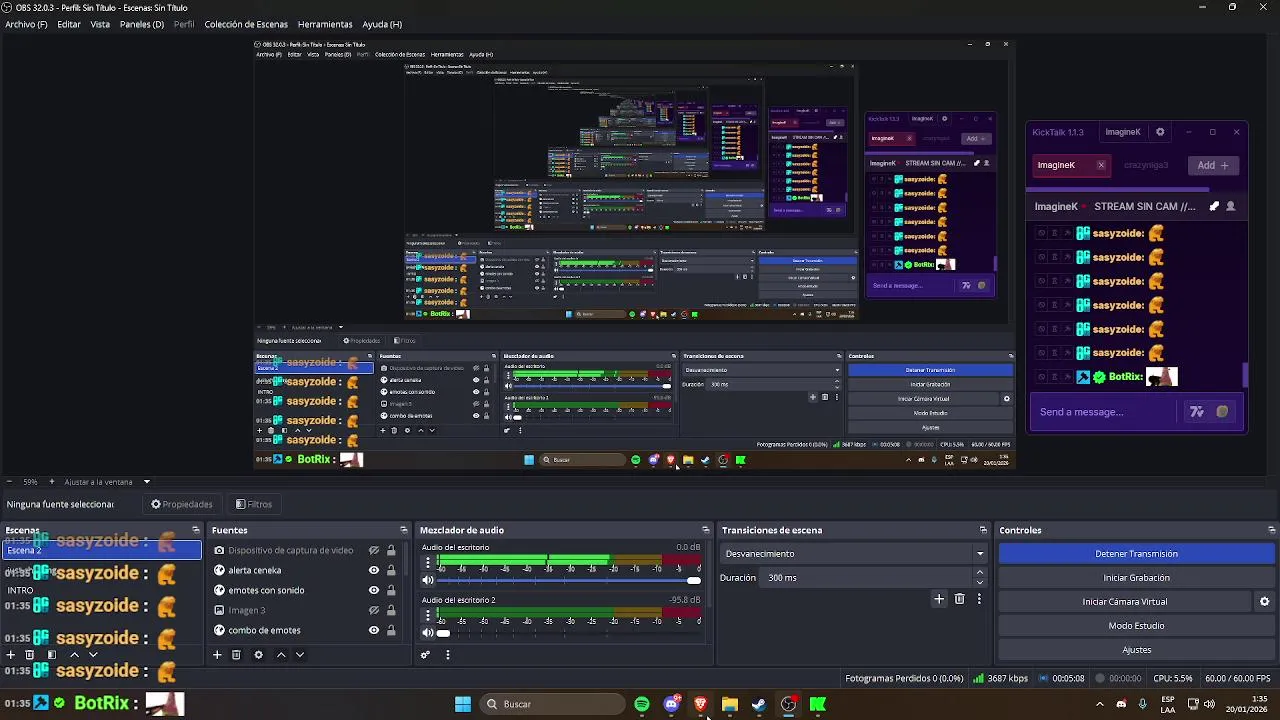Viewport: 1280px width, 720px height.
Task: Toggle lock on Imagen 3 source
Action: (391, 610)
